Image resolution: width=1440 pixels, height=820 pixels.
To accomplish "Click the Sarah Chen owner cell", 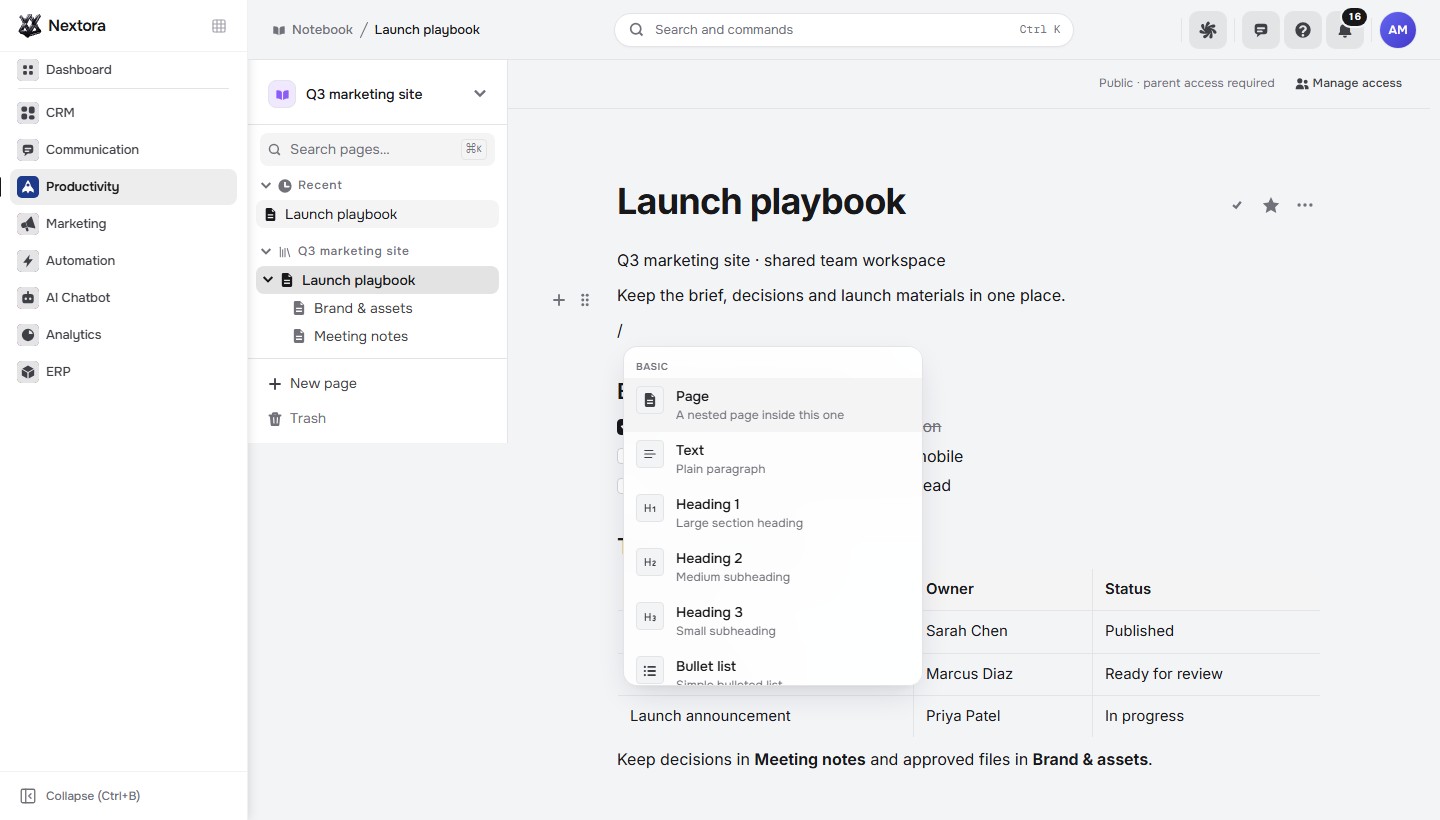I will [x=1003, y=631].
